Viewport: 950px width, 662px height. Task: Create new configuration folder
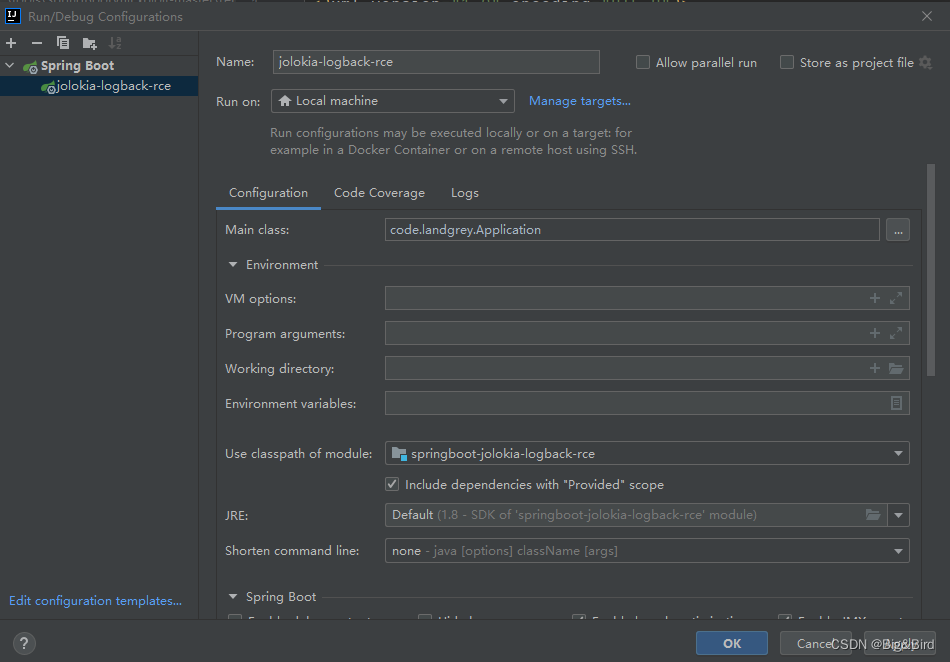(89, 43)
